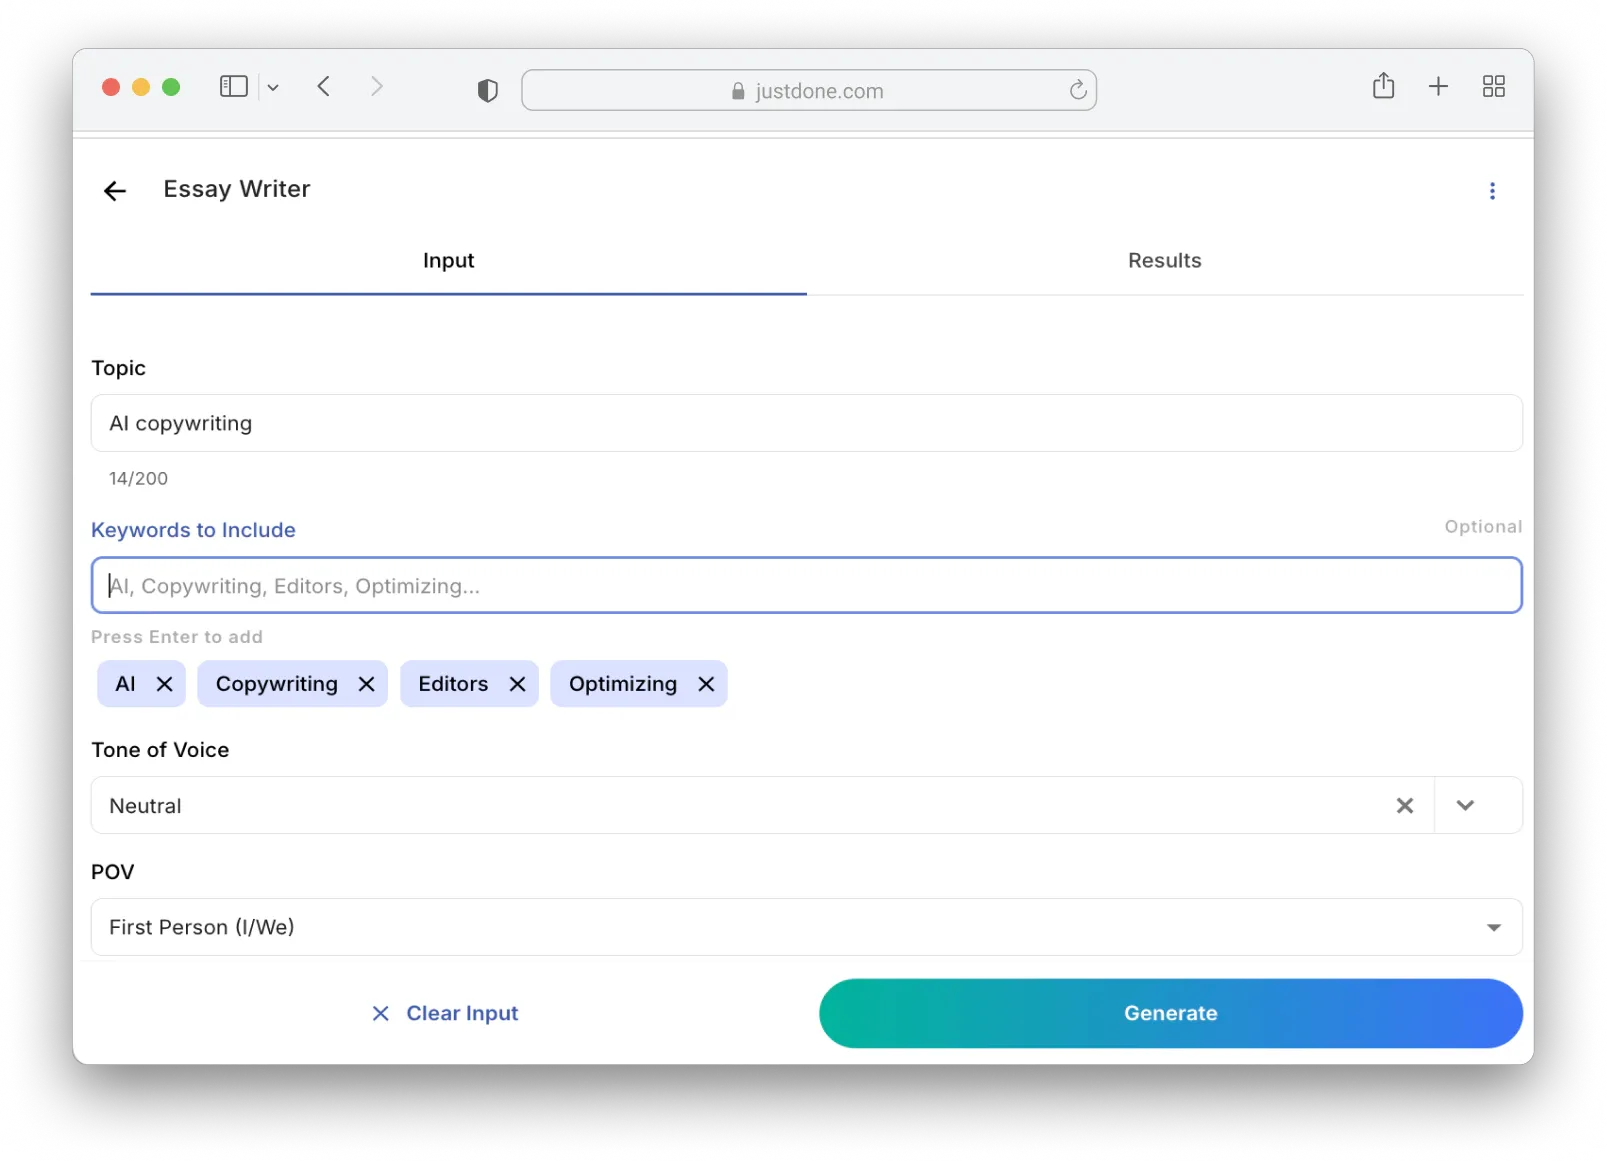Remove the AI keyword tag
This screenshot has width=1607, height=1161.
pyautogui.click(x=165, y=684)
